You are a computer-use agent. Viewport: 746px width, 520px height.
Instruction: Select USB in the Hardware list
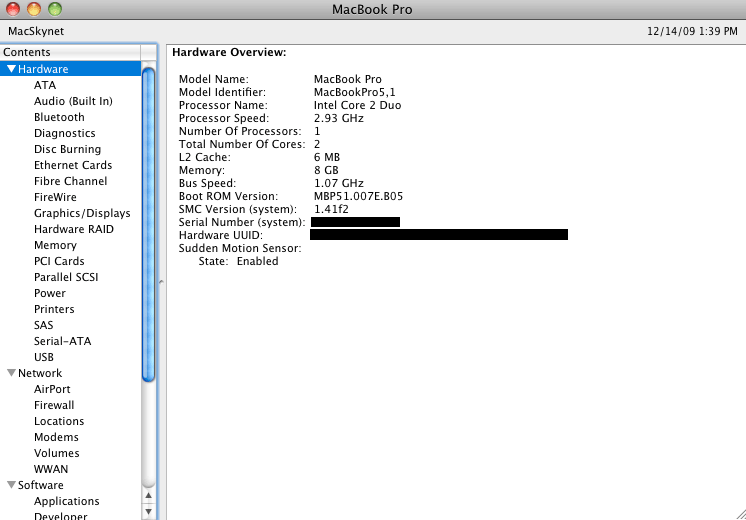(44, 357)
